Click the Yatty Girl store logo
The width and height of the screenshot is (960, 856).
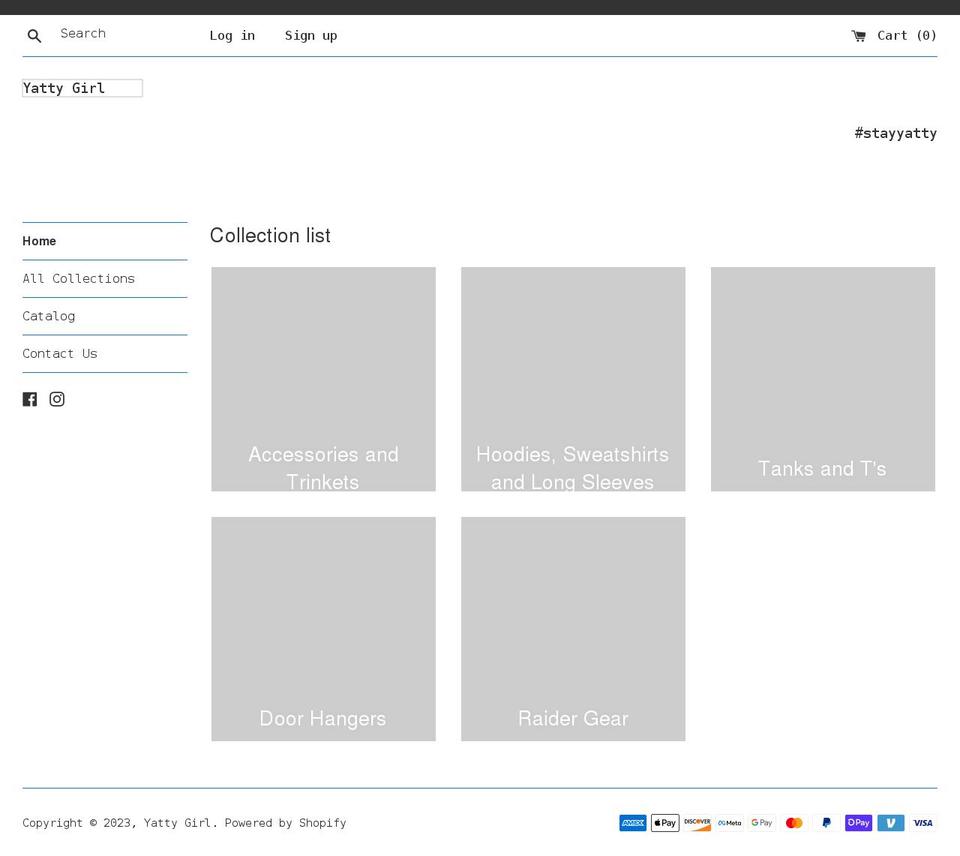(x=83, y=88)
